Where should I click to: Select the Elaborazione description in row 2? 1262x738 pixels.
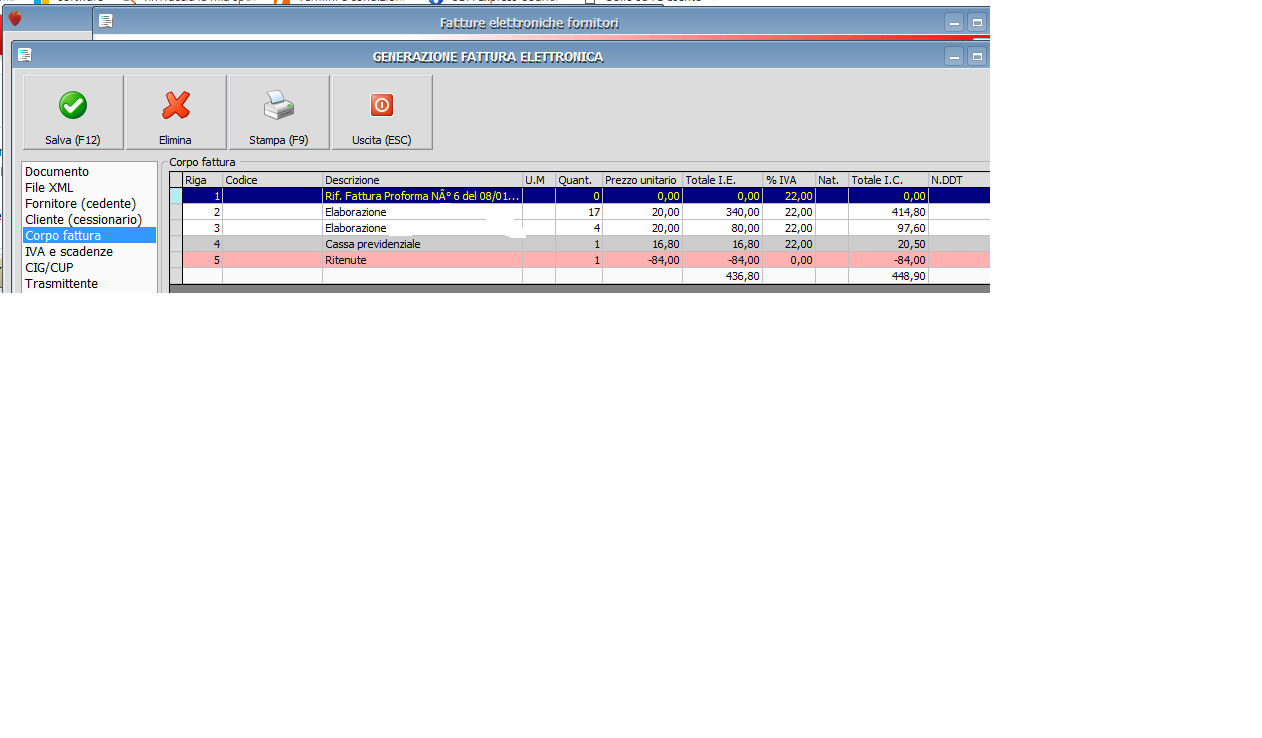(422, 212)
